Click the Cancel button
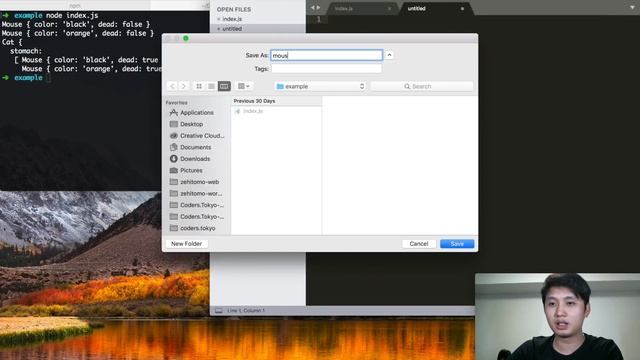 pyautogui.click(x=419, y=244)
